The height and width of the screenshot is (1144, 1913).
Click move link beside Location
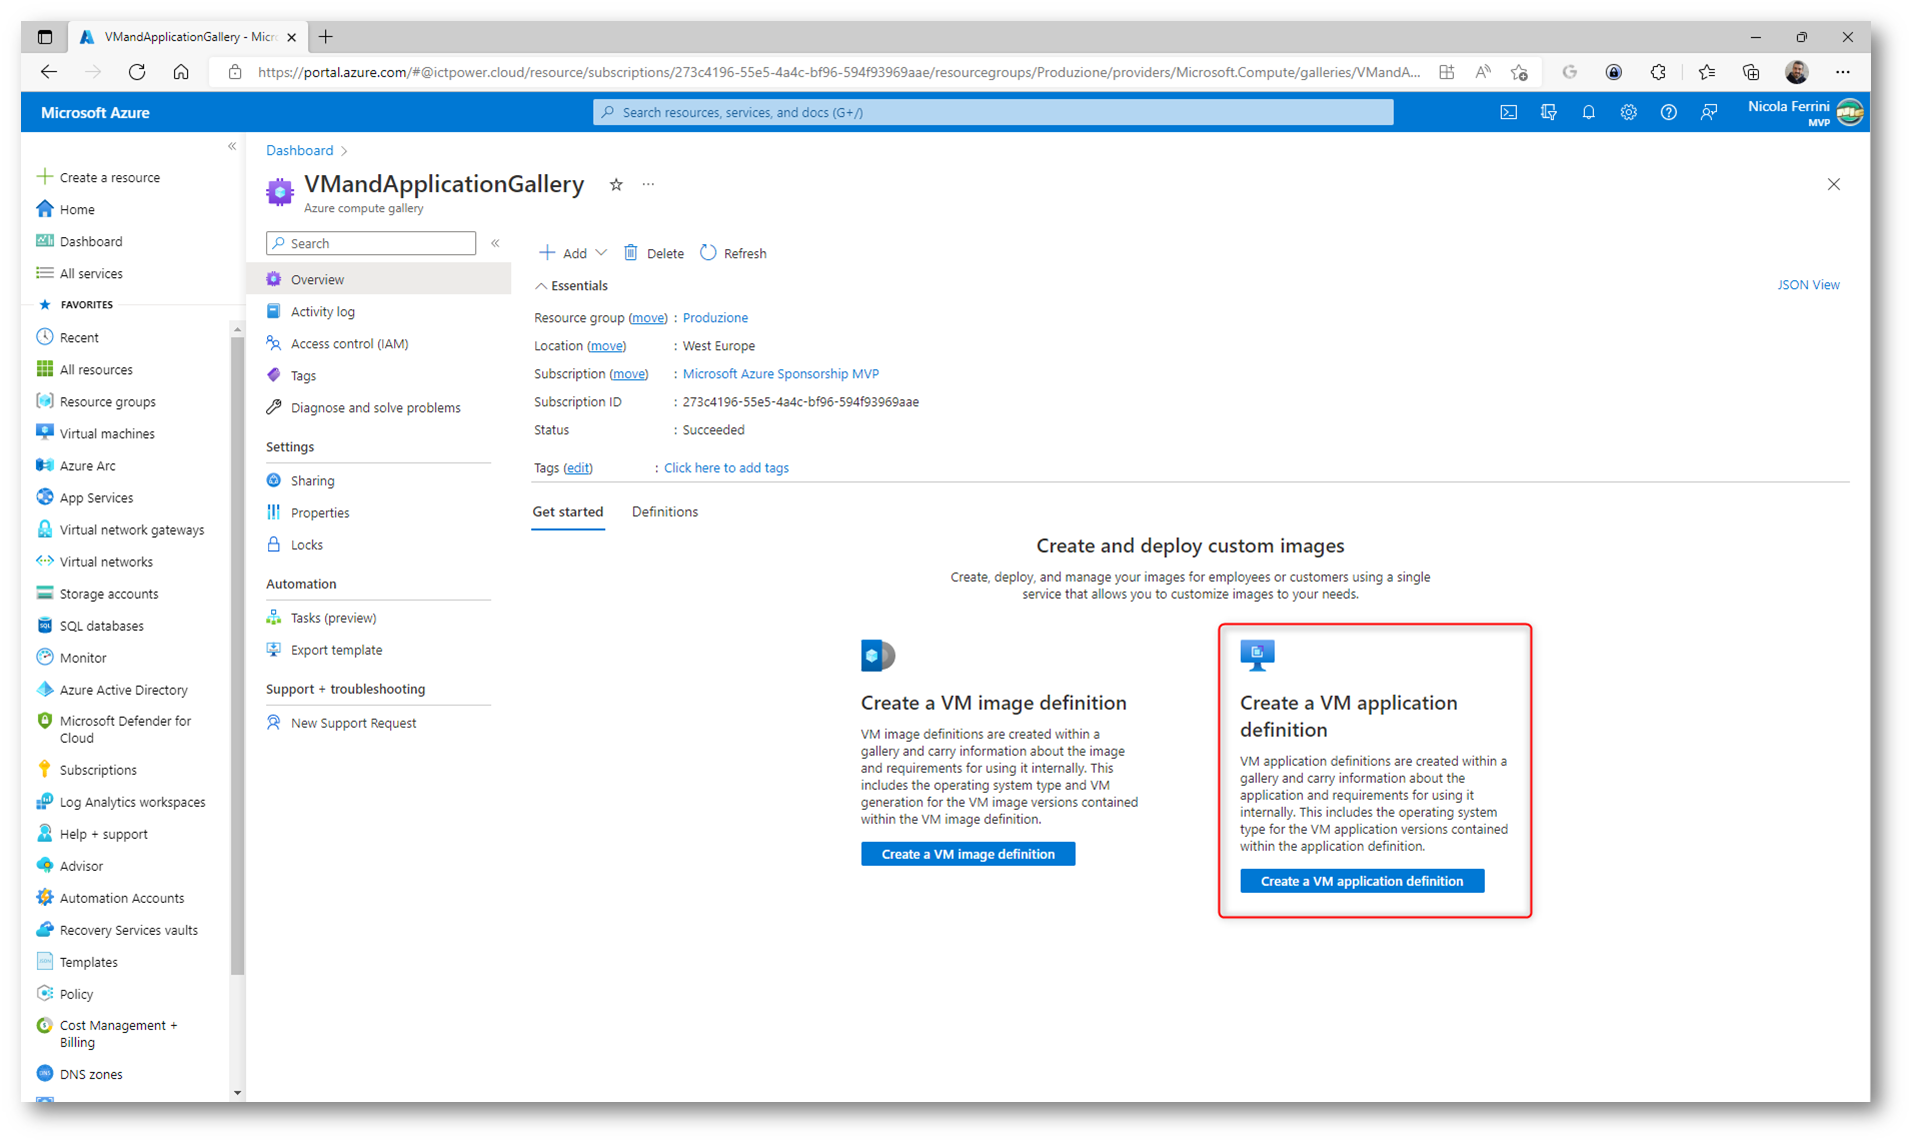(x=606, y=346)
